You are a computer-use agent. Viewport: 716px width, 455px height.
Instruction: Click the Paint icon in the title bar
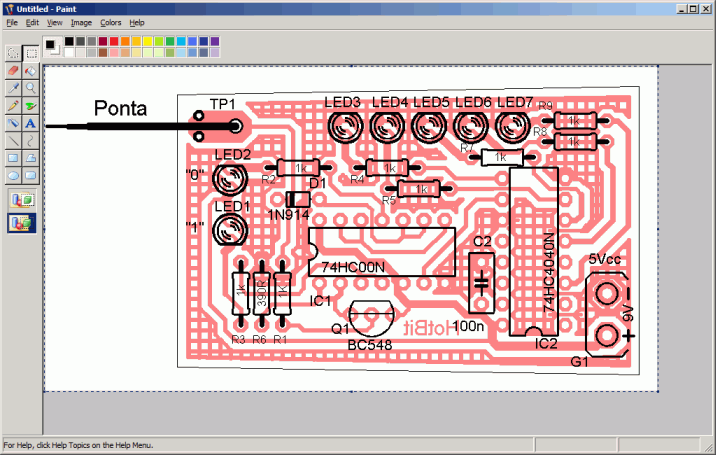pos(9,9)
